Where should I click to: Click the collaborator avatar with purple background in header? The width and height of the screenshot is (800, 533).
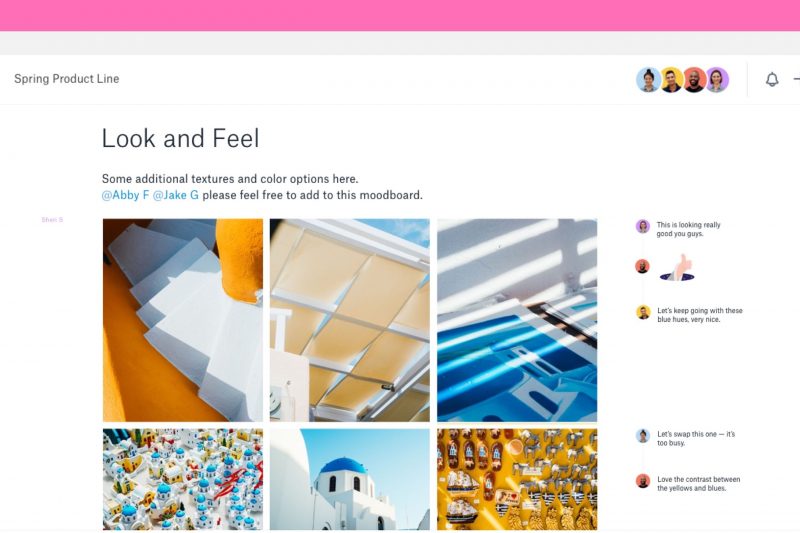[x=717, y=80]
